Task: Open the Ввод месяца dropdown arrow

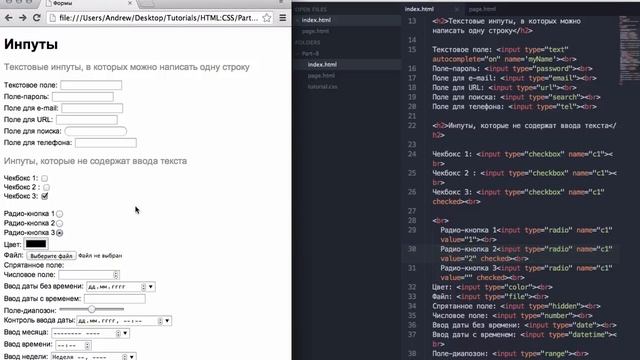Action: pyautogui.click(x=125, y=333)
